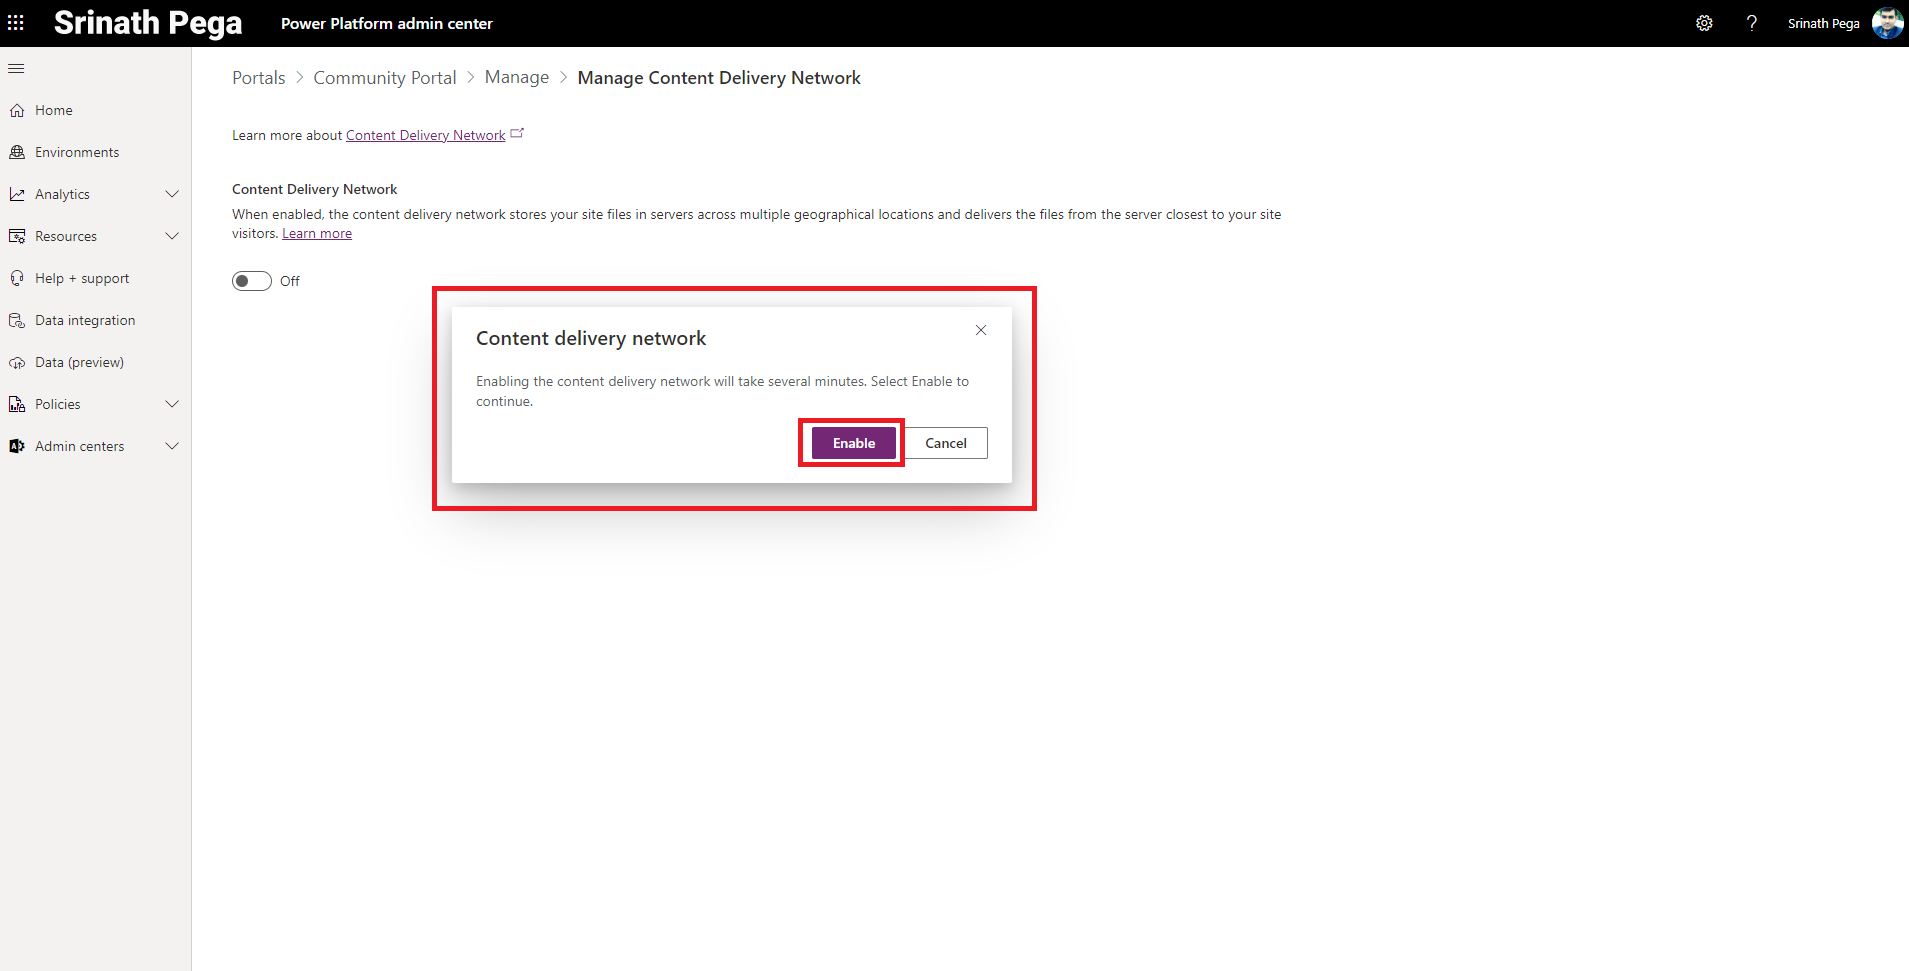Open the app launcher waffle icon

[16, 23]
